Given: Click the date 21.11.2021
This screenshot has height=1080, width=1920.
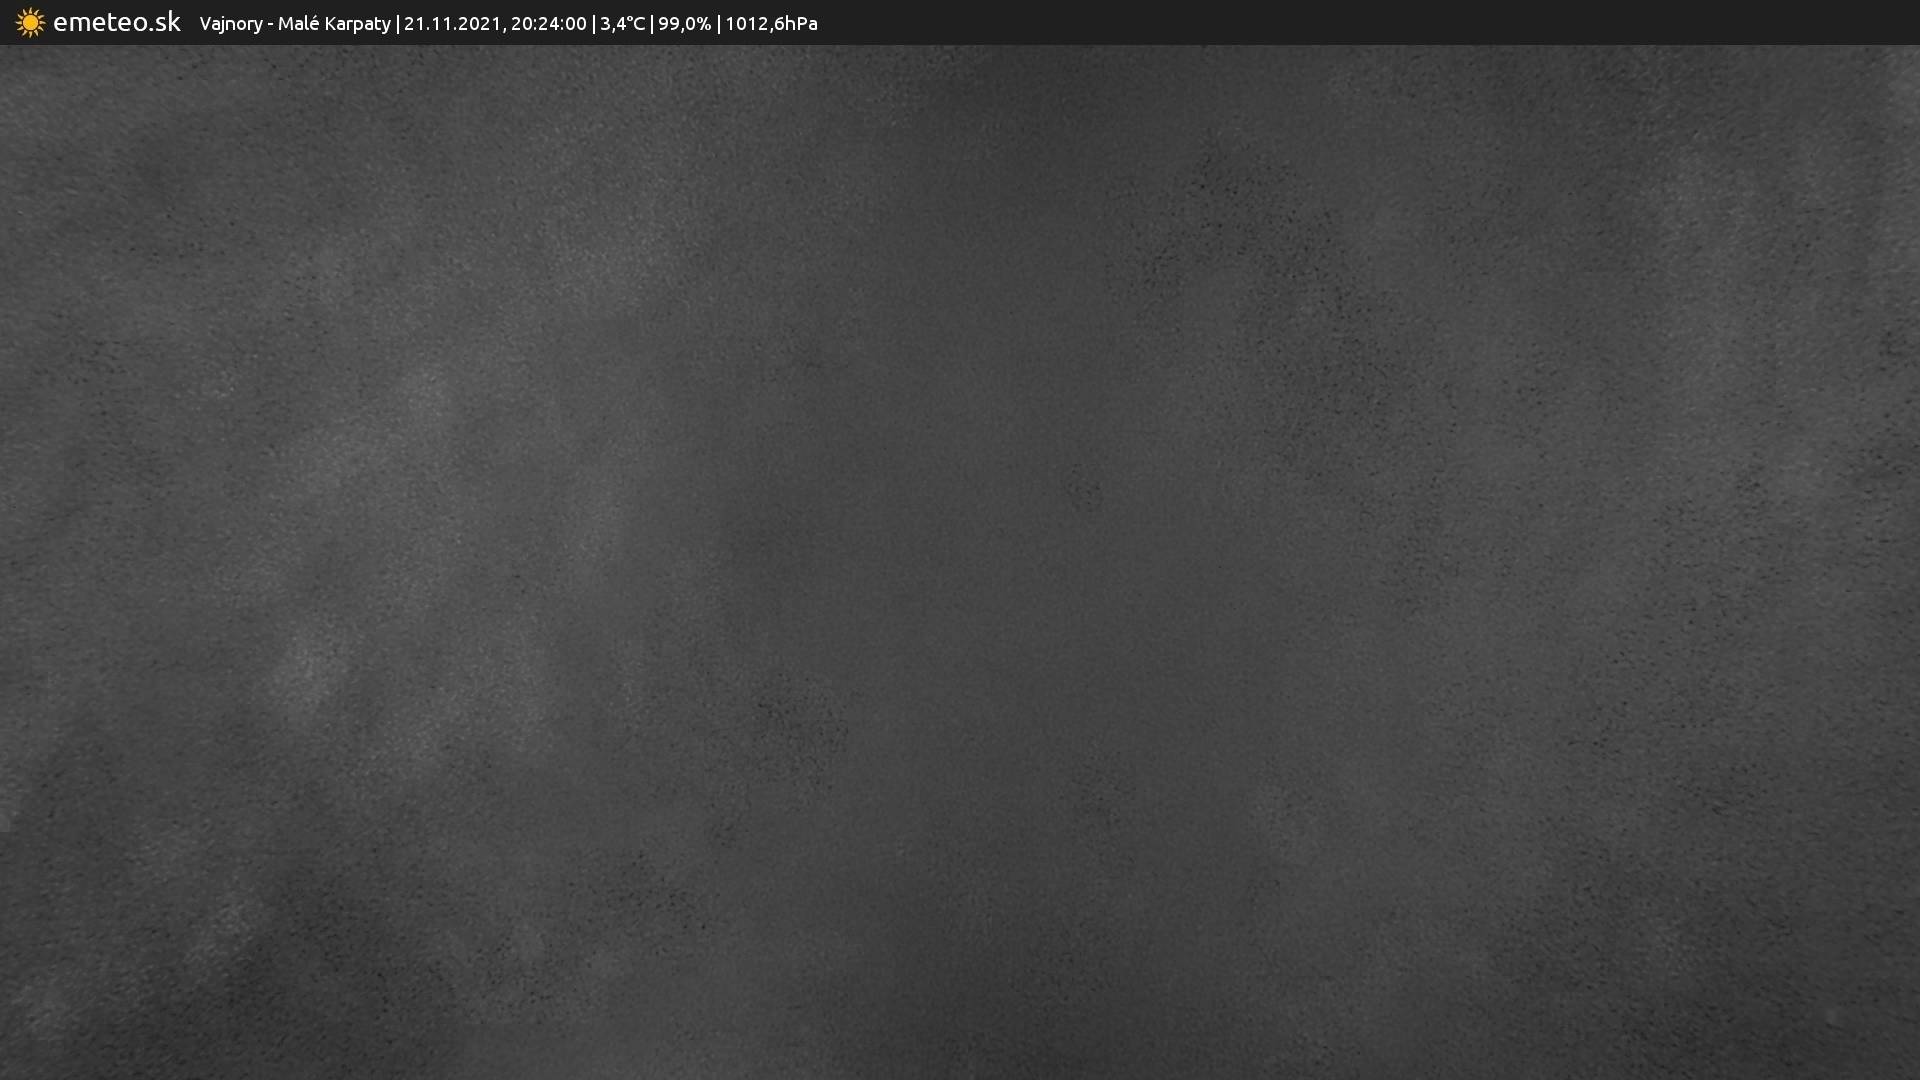Looking at the screenshot, I should coord(452,23).
